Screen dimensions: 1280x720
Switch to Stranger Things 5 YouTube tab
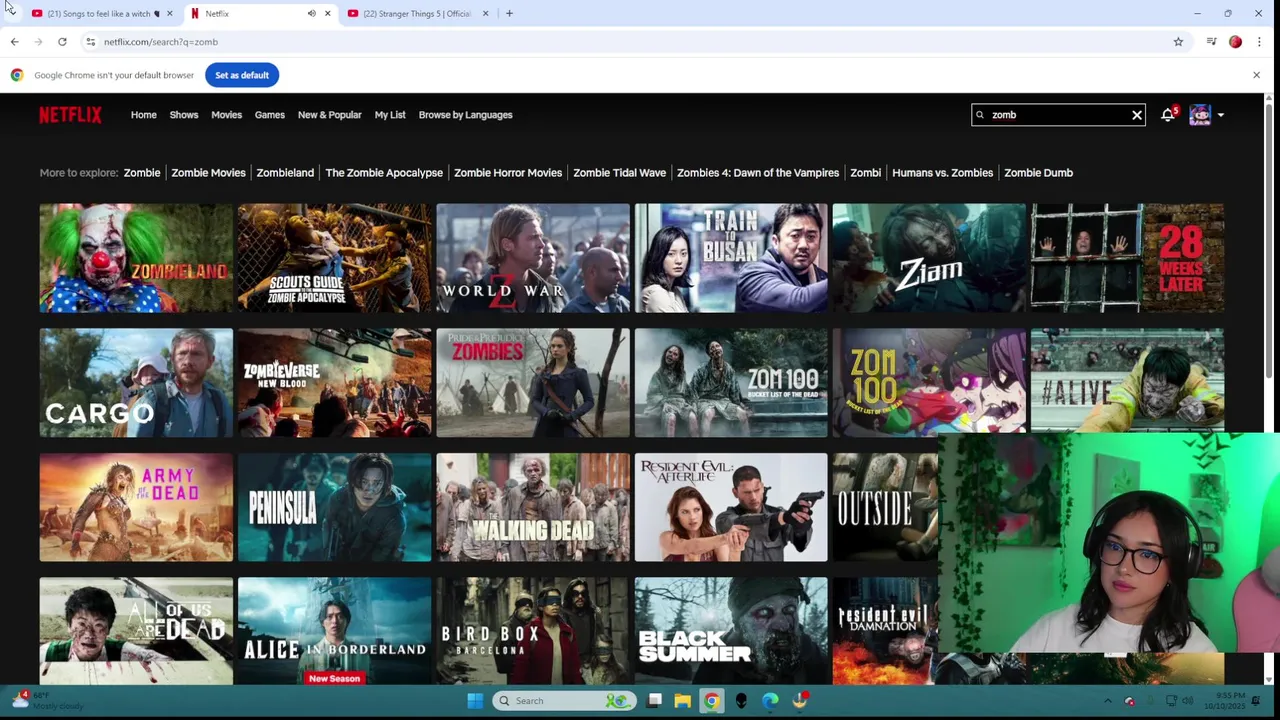coord(417,14)
